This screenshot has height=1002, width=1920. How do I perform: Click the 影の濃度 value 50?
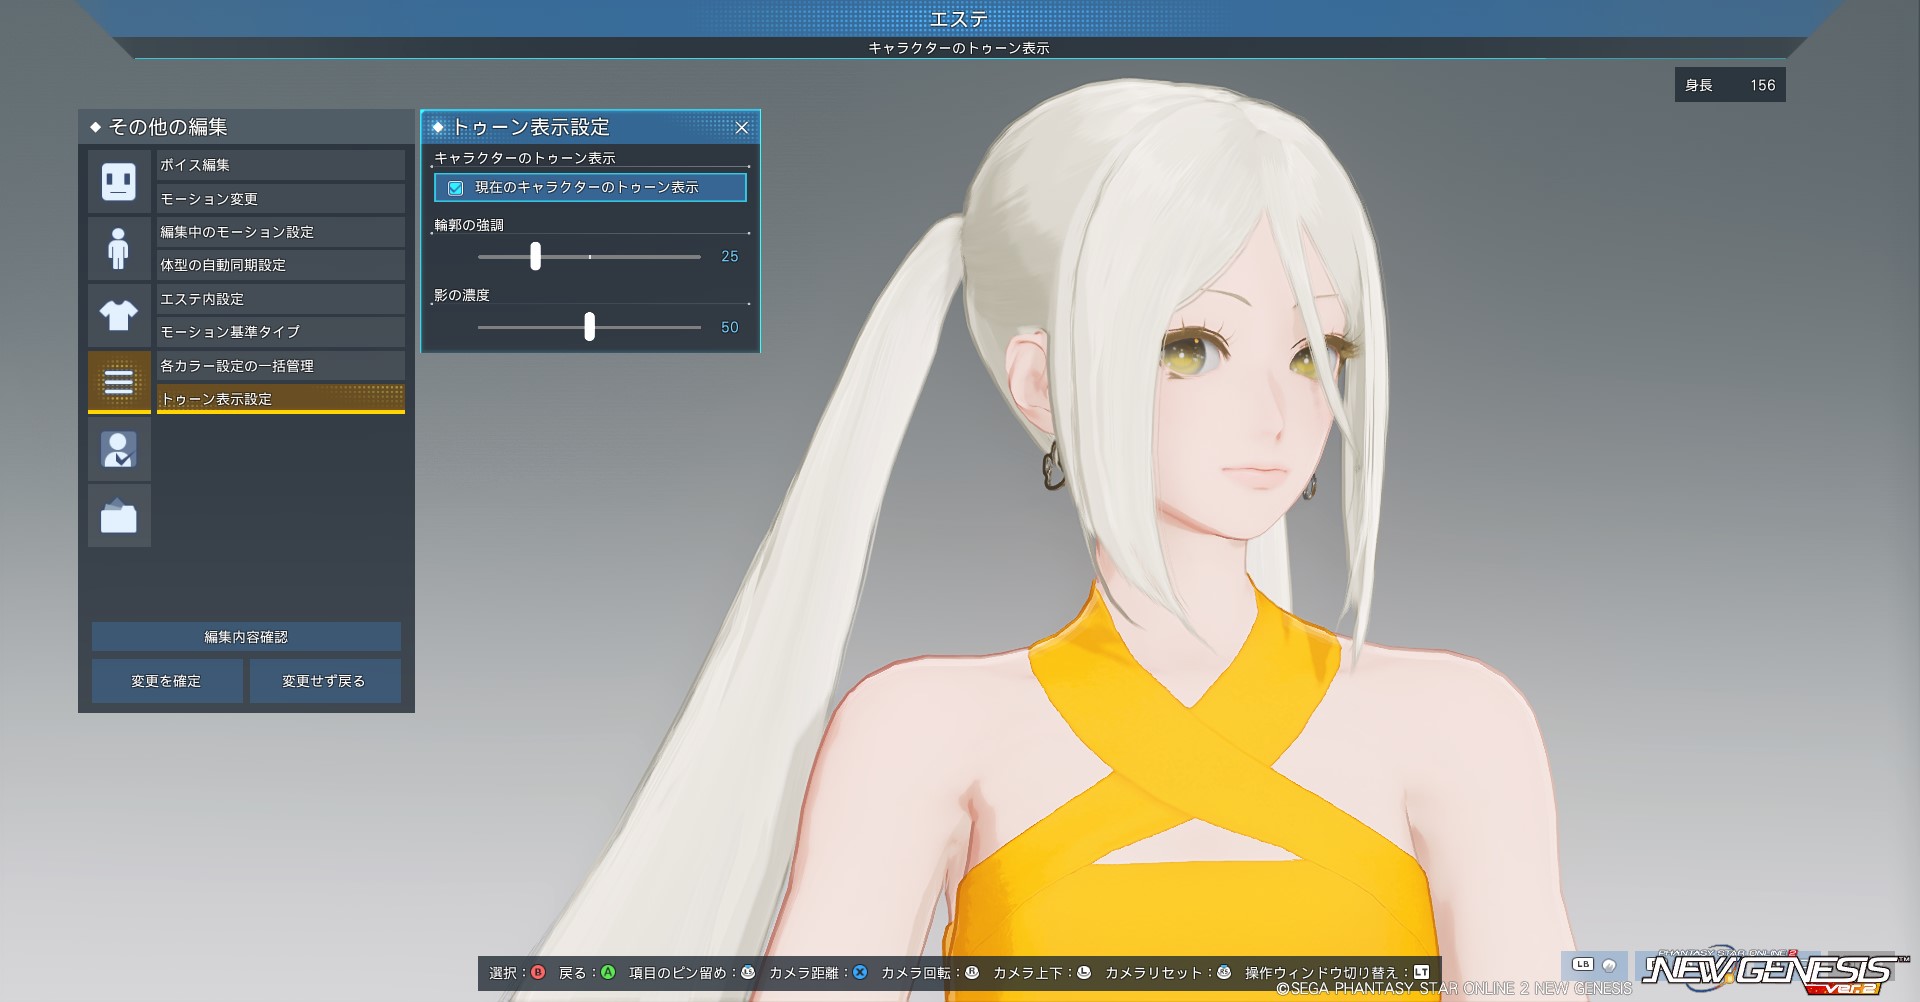(x=730, y=327)
